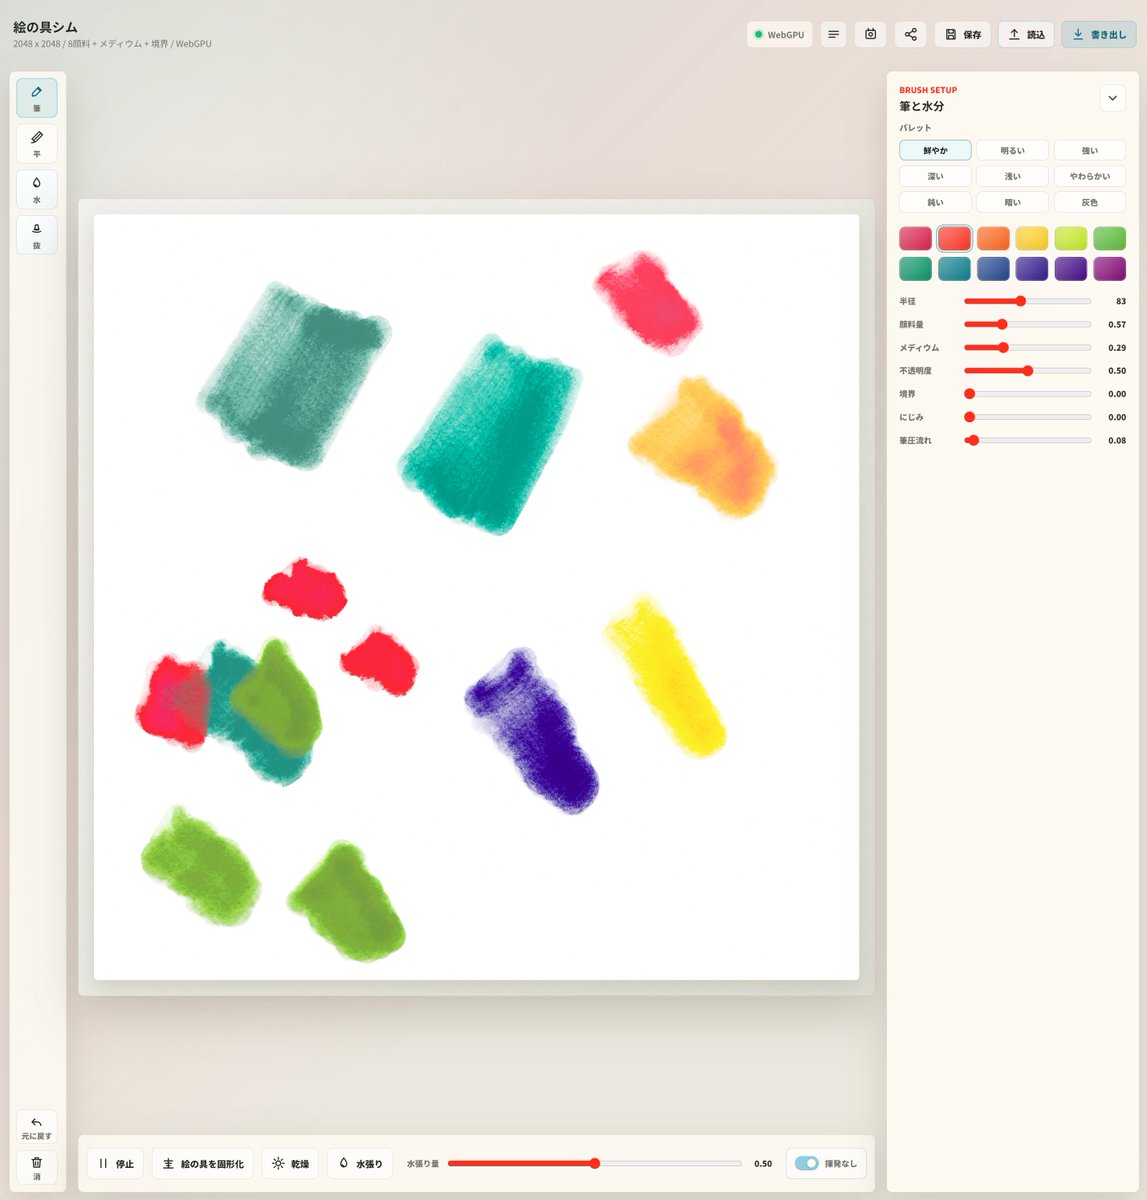Select the 浅い palette
Viewport: 1147px width, 1200px height.
[x=1012, y=176]
